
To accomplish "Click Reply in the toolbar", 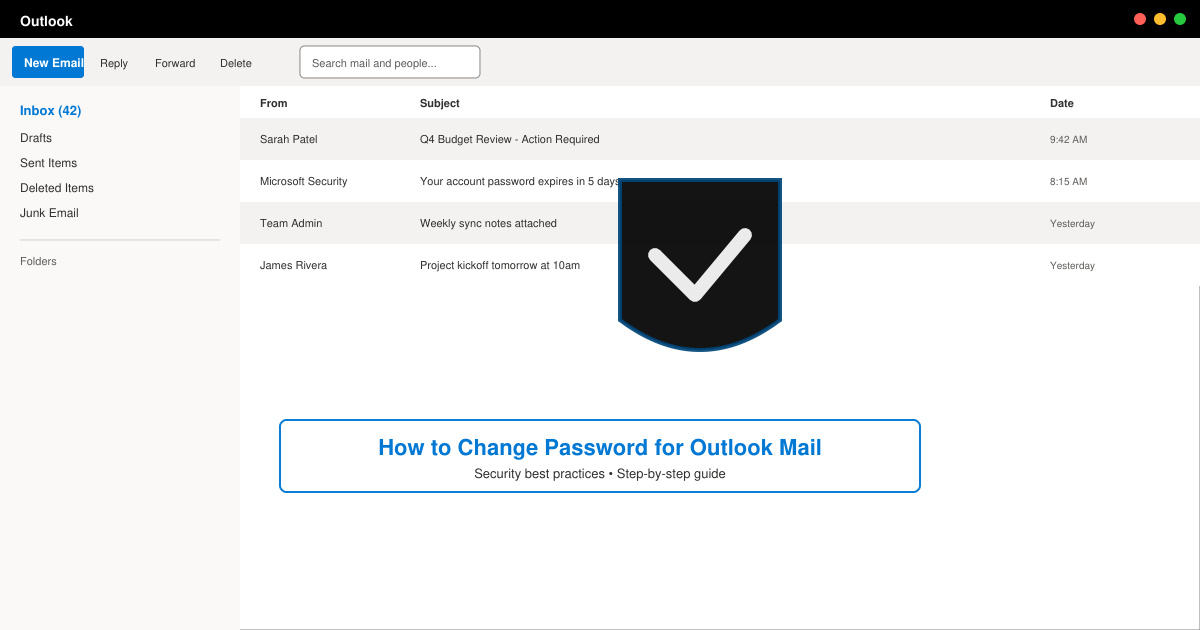I will coord(114,63).
